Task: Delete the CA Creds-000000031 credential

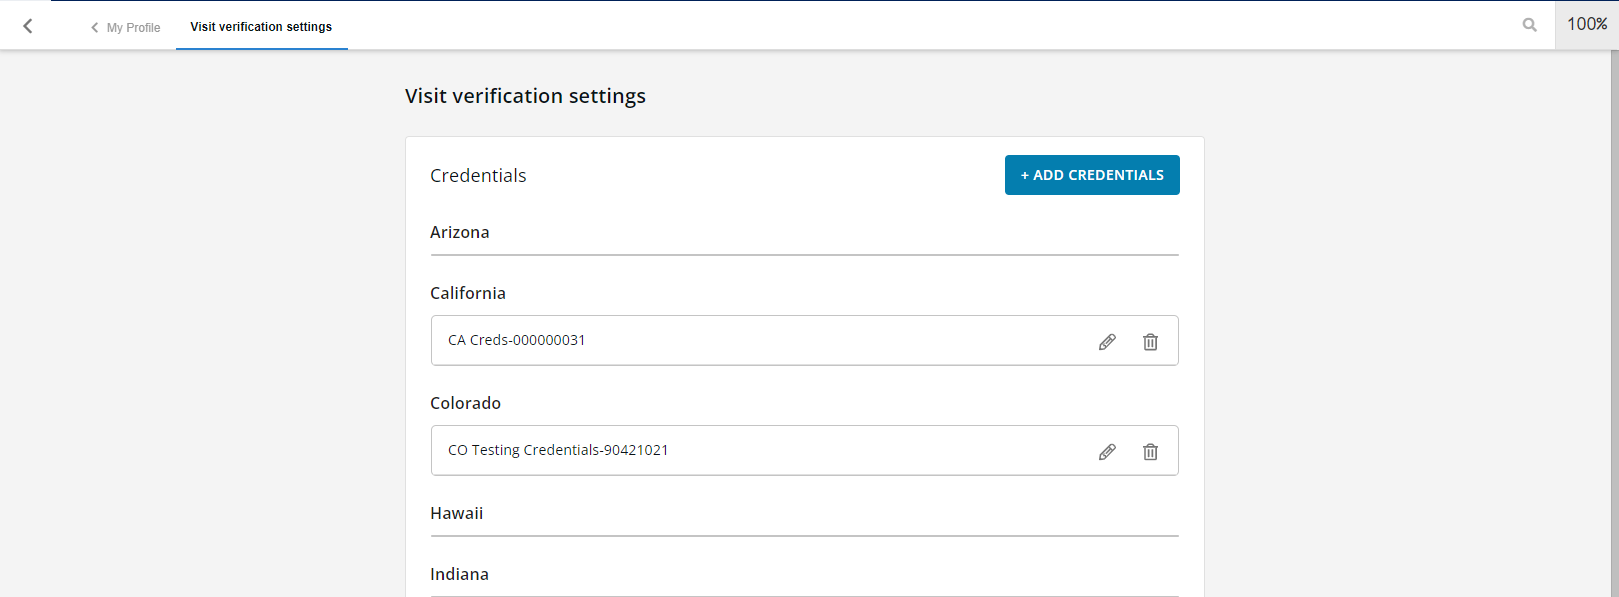Action: 1150,341
